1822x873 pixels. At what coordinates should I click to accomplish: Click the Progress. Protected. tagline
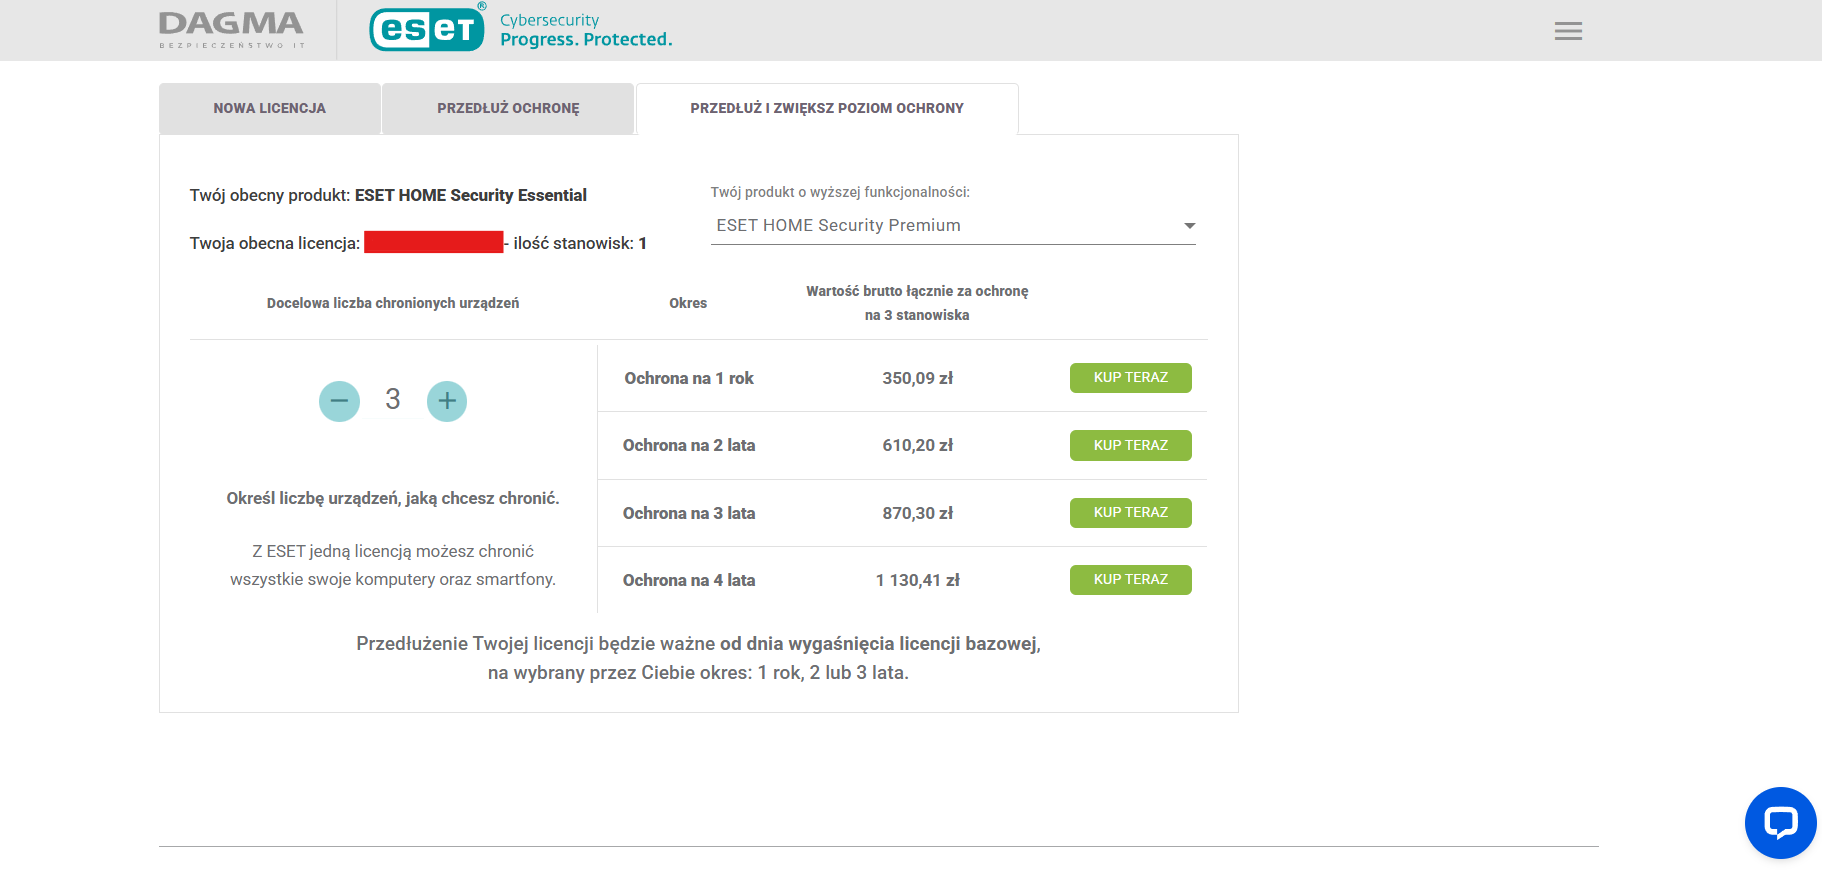(x=586, y=40)
